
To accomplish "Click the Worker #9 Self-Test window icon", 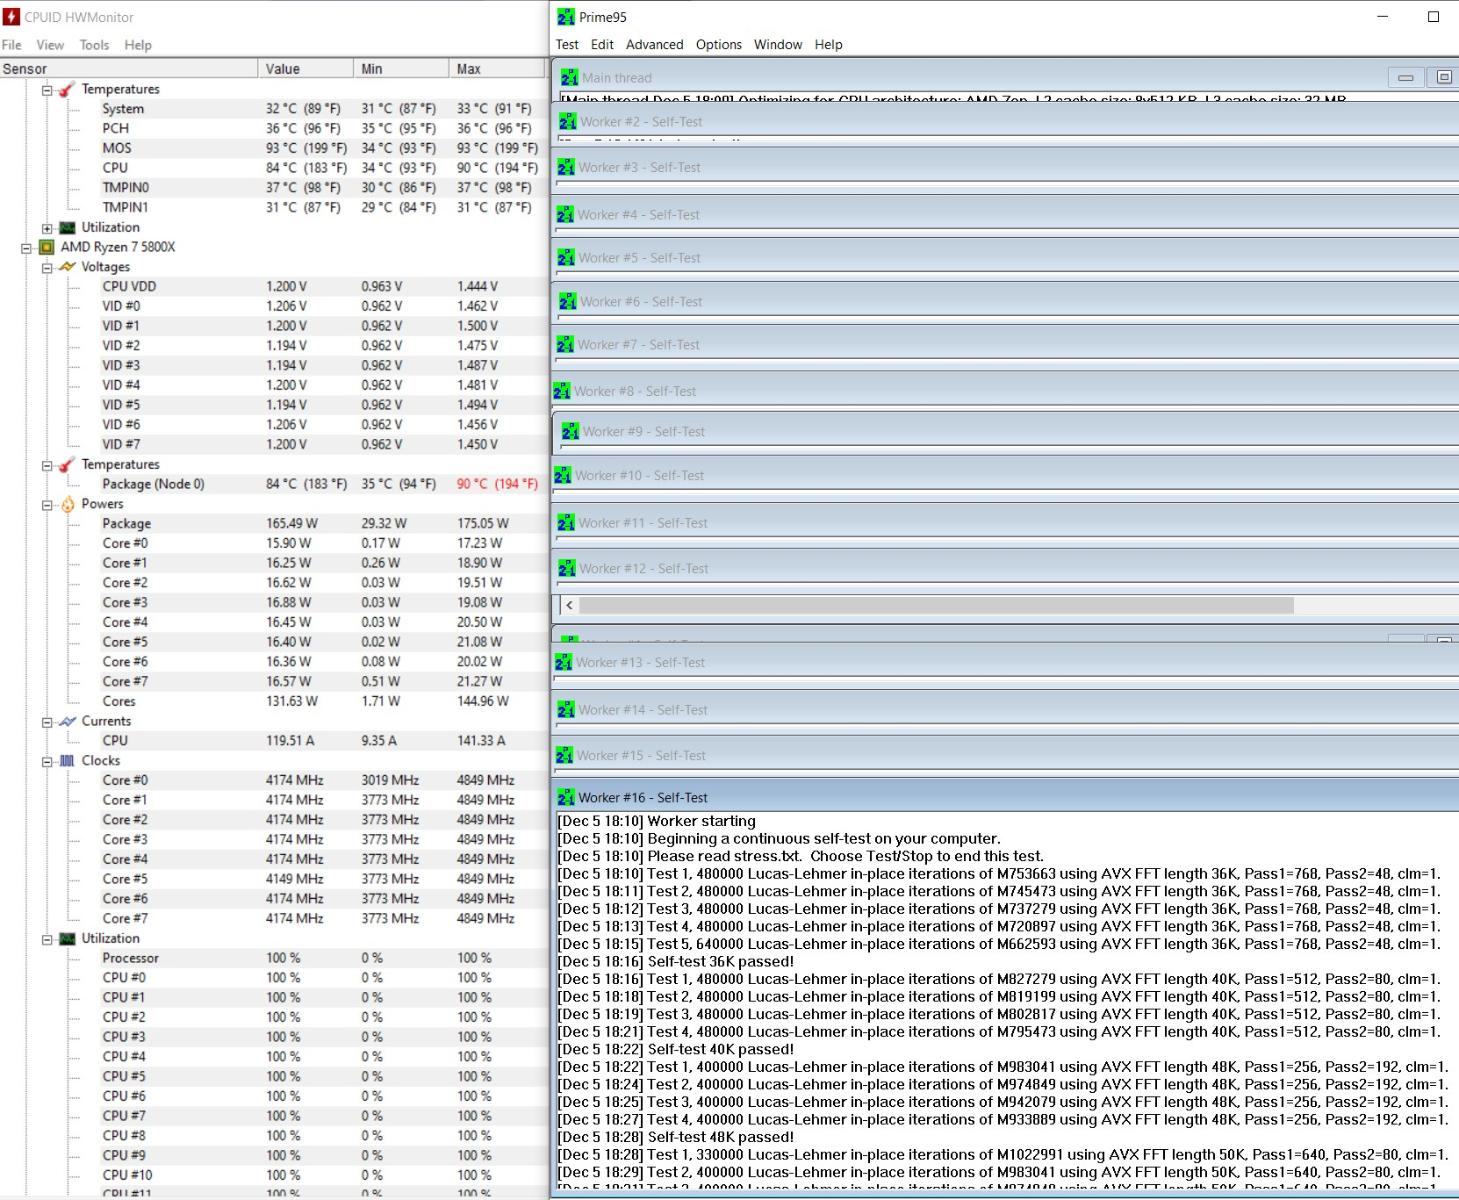I will click(570, 432).
